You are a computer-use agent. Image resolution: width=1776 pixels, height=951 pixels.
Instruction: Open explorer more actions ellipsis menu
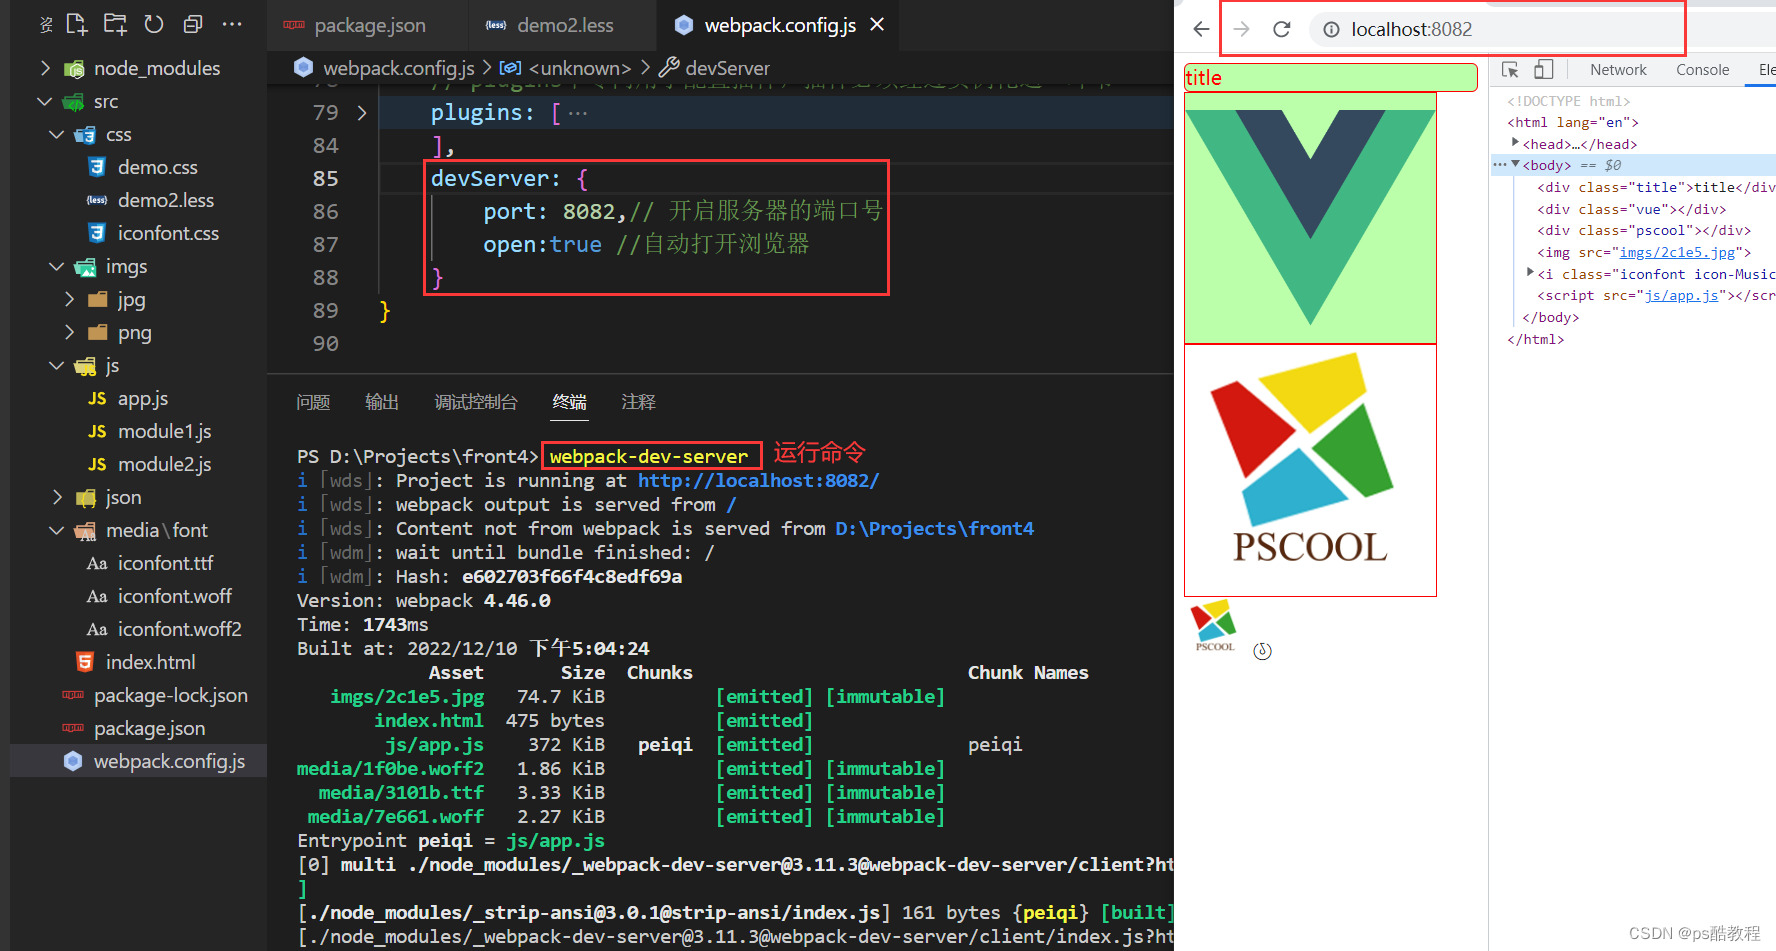(232, 24)
